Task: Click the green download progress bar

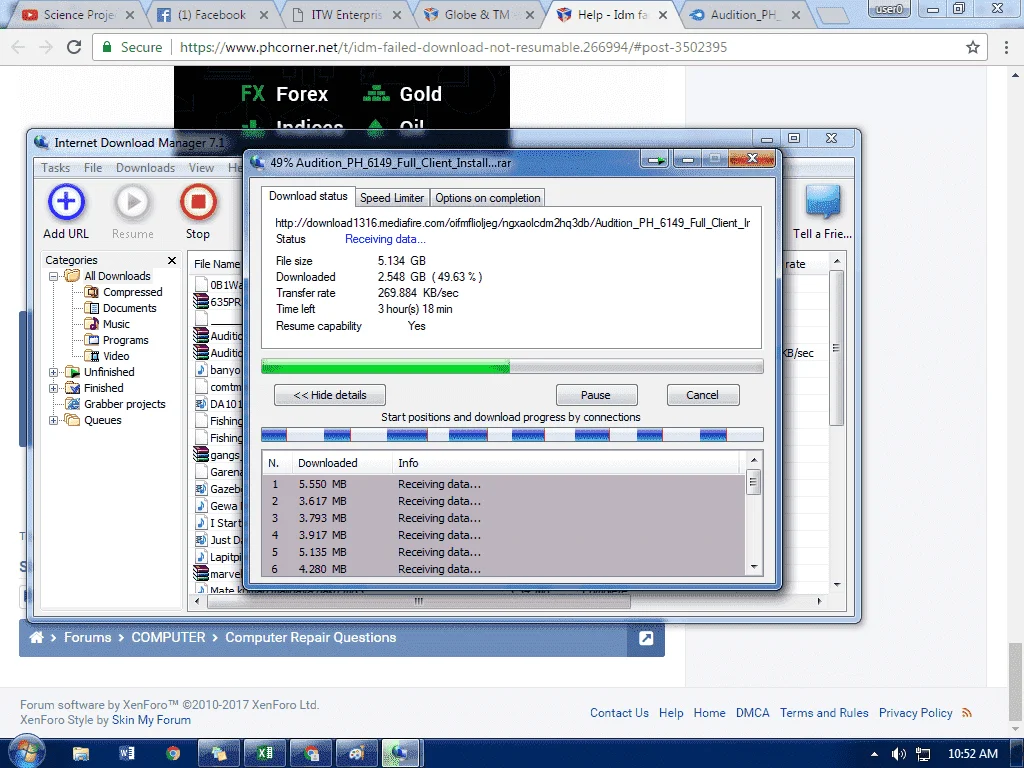Action: point(512,367)
